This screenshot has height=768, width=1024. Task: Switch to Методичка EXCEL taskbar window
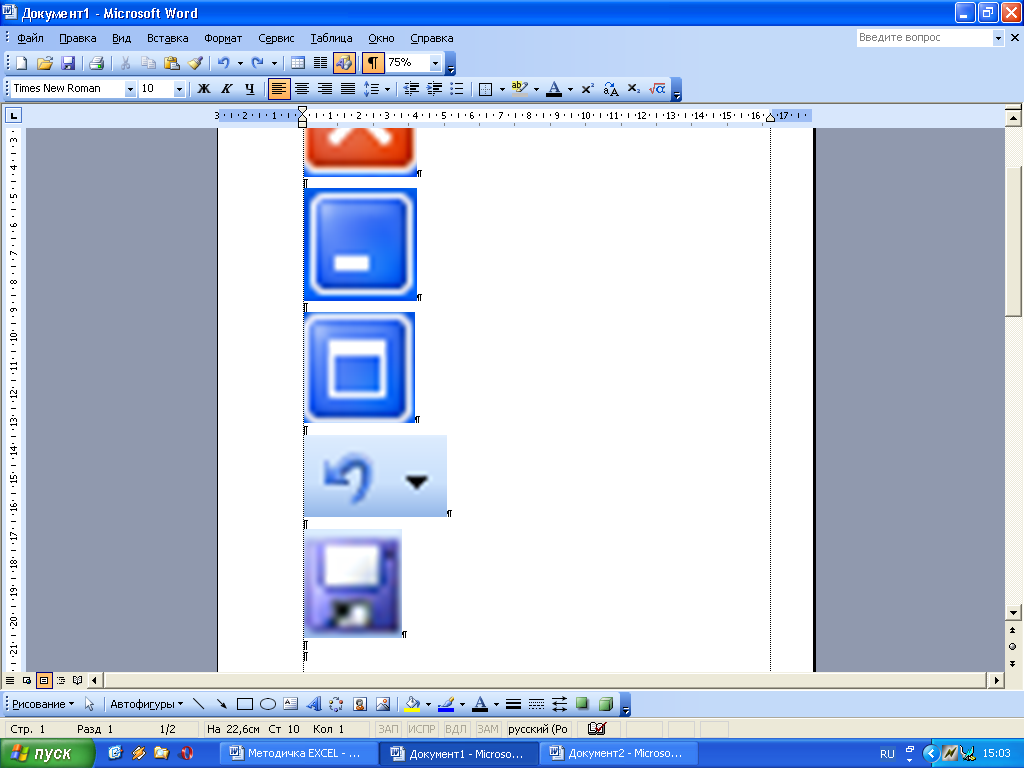(x=298, y=753)
